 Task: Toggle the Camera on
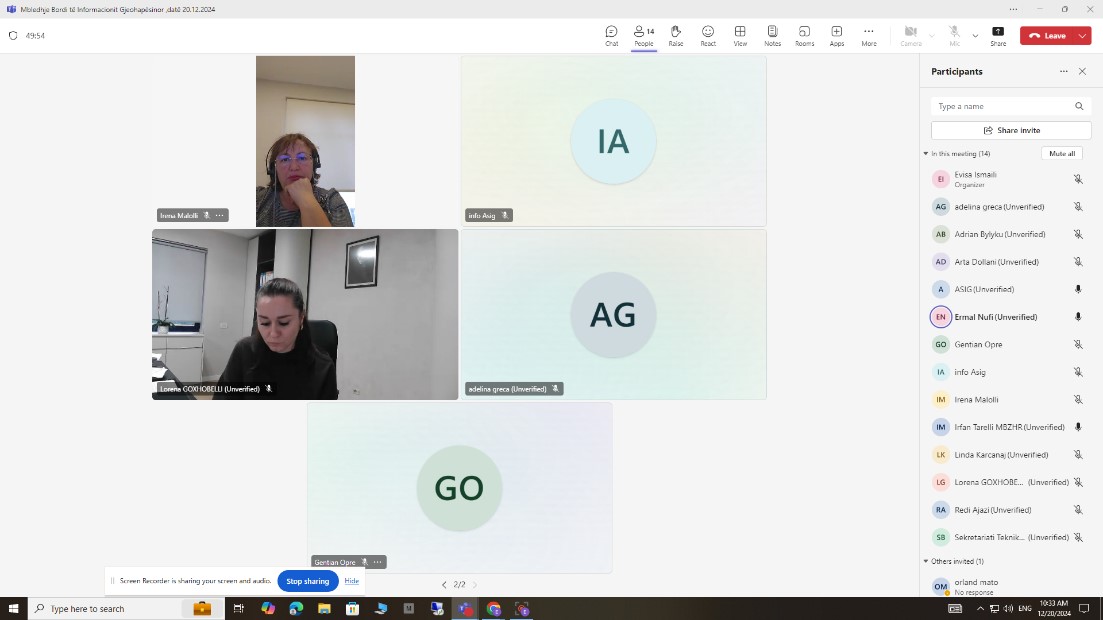910,35
